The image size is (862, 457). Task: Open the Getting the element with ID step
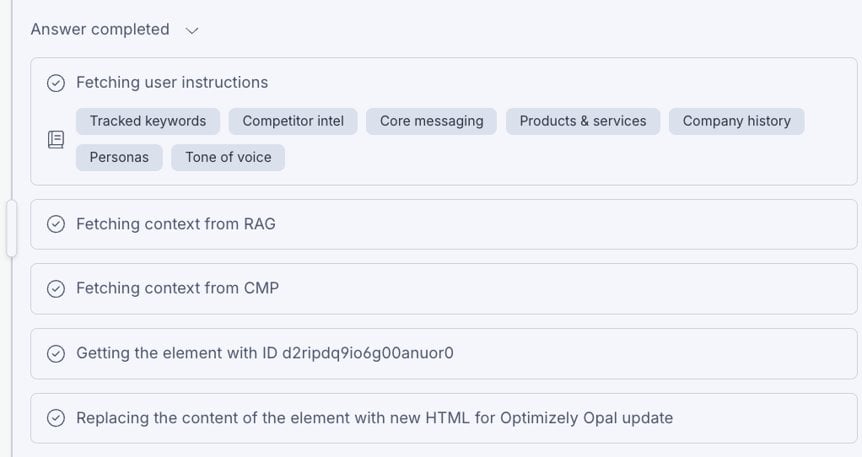click(264, 353)
